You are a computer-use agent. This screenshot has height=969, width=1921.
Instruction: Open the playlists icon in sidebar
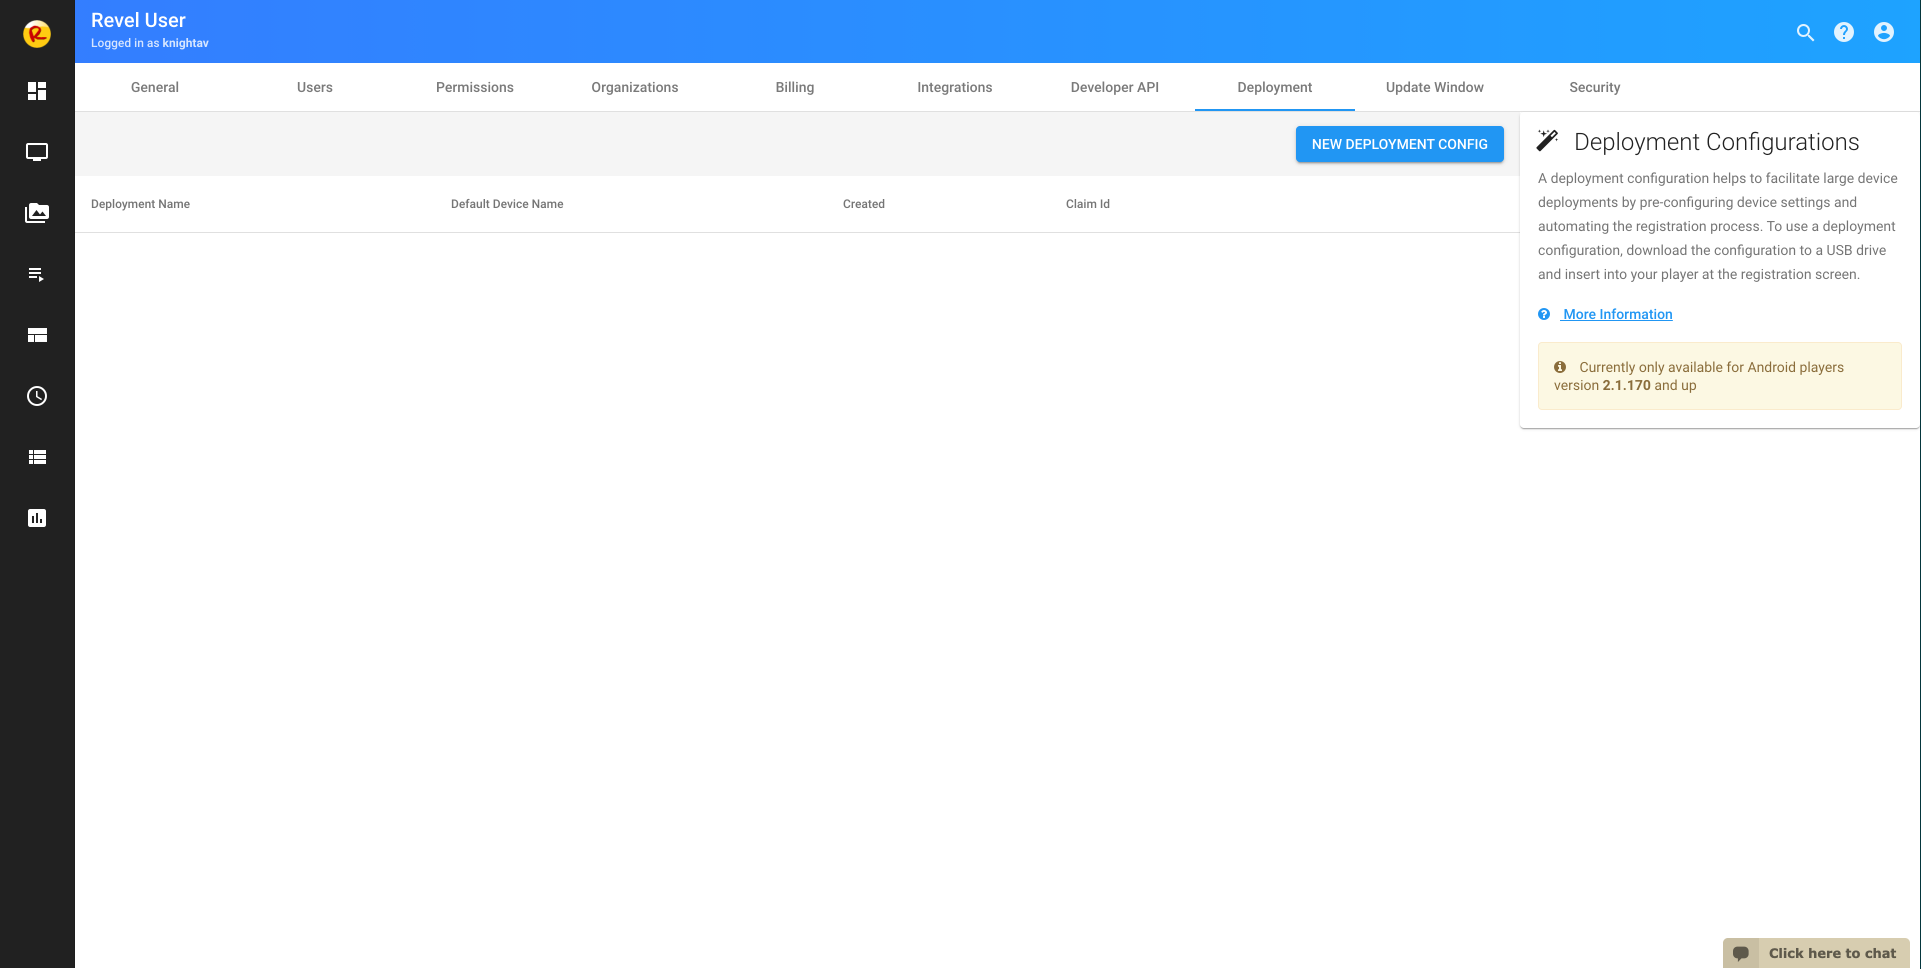click(x=37, y=274)
